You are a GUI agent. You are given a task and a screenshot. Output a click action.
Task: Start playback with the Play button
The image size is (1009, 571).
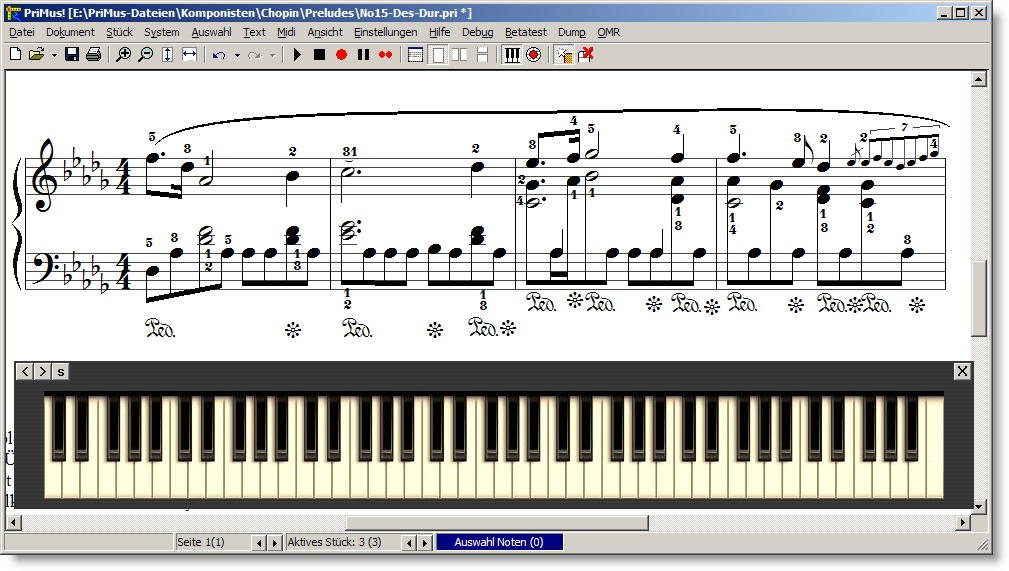point(297,54)
